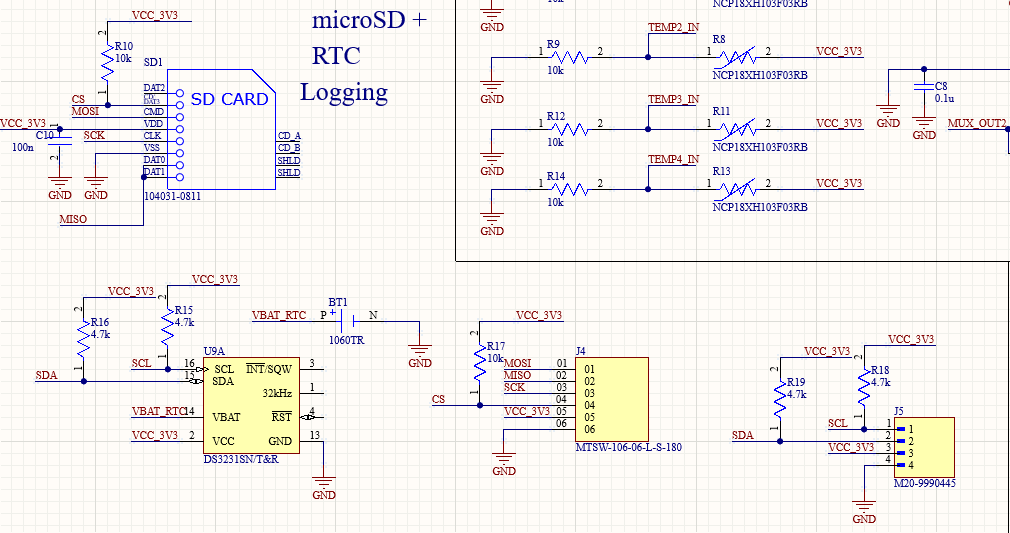Click the DS3231SN/T&R part name text
The image size is (1010, 533).
click(x=242, y=460)
